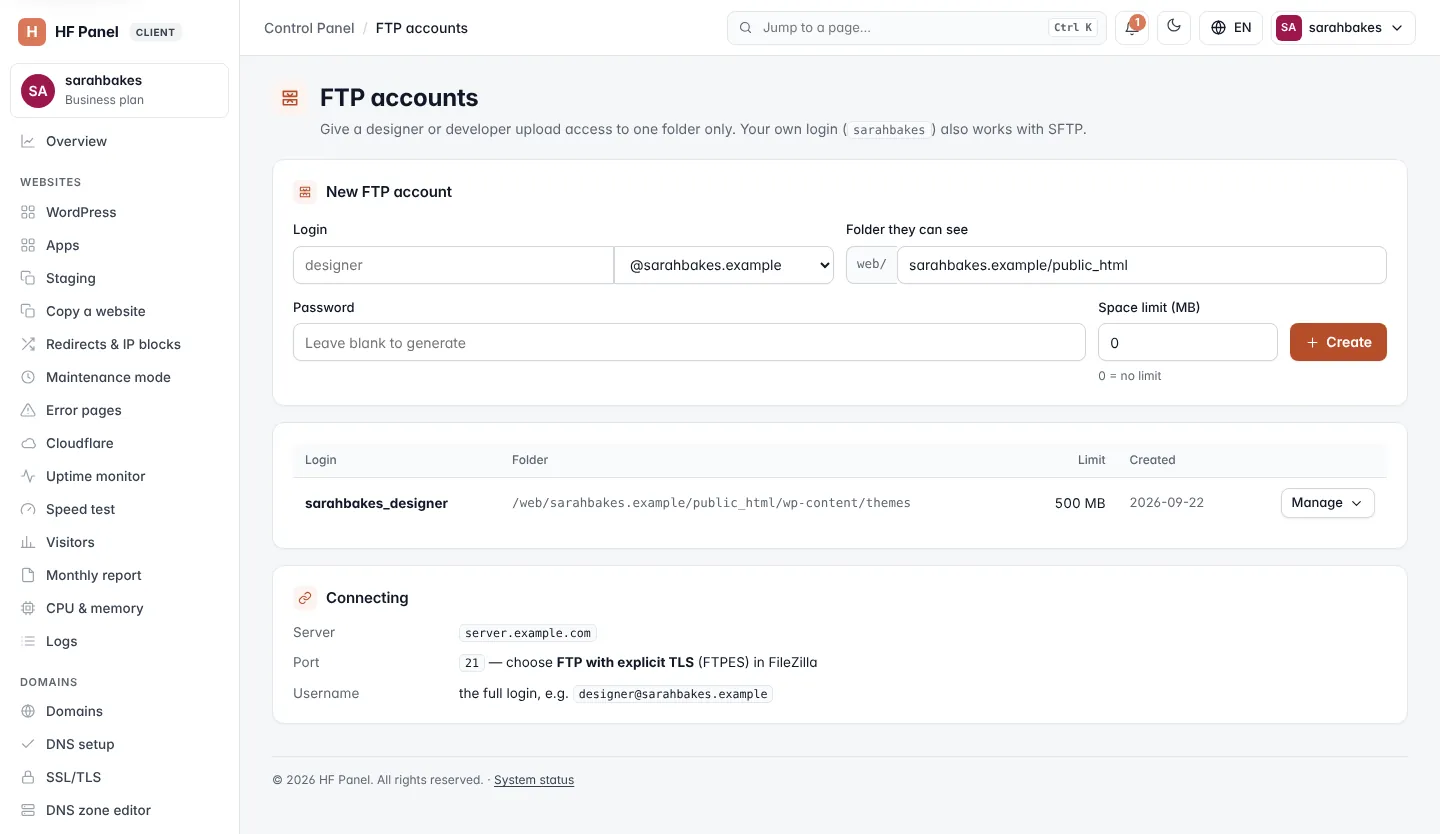The height and width of the screenshot is (834, 1440).
Task: Click the Cloudflare cloud icon
Action: [x=28, y=443]
